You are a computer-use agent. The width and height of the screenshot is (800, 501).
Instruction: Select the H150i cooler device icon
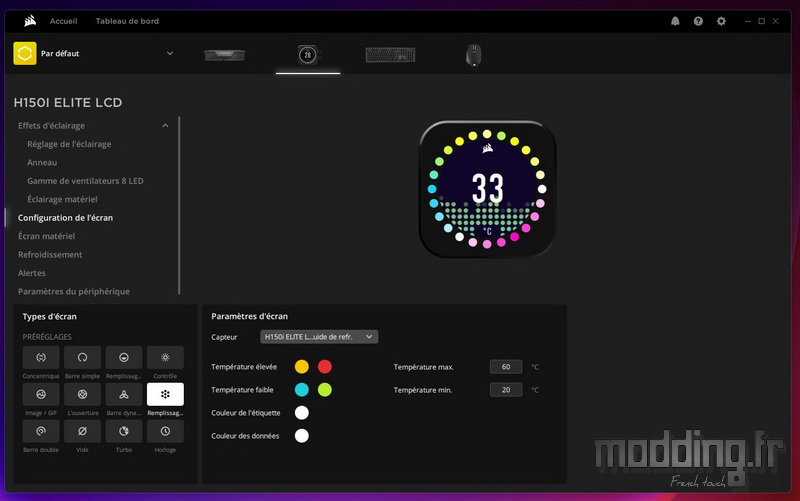308,55
